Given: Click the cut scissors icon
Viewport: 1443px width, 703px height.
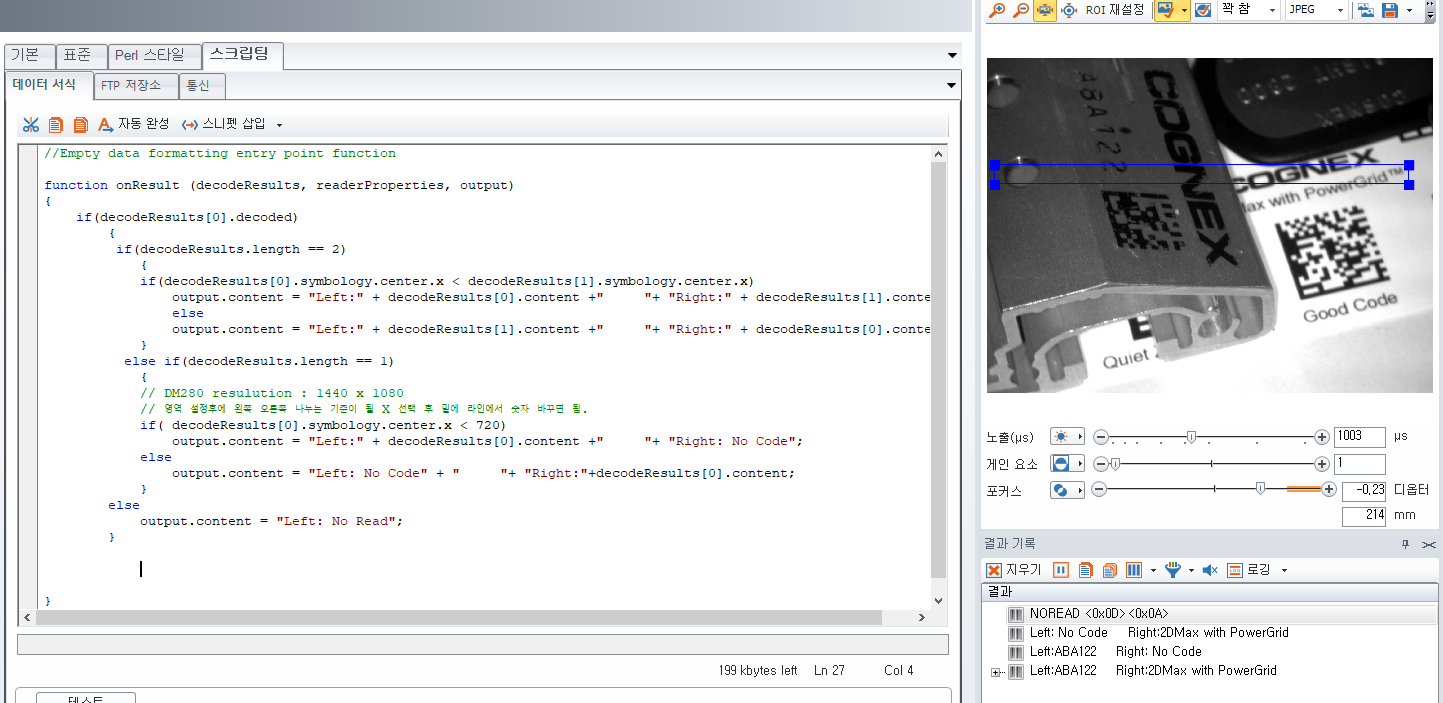Looking at the screenshot, I should pos(31,125).
